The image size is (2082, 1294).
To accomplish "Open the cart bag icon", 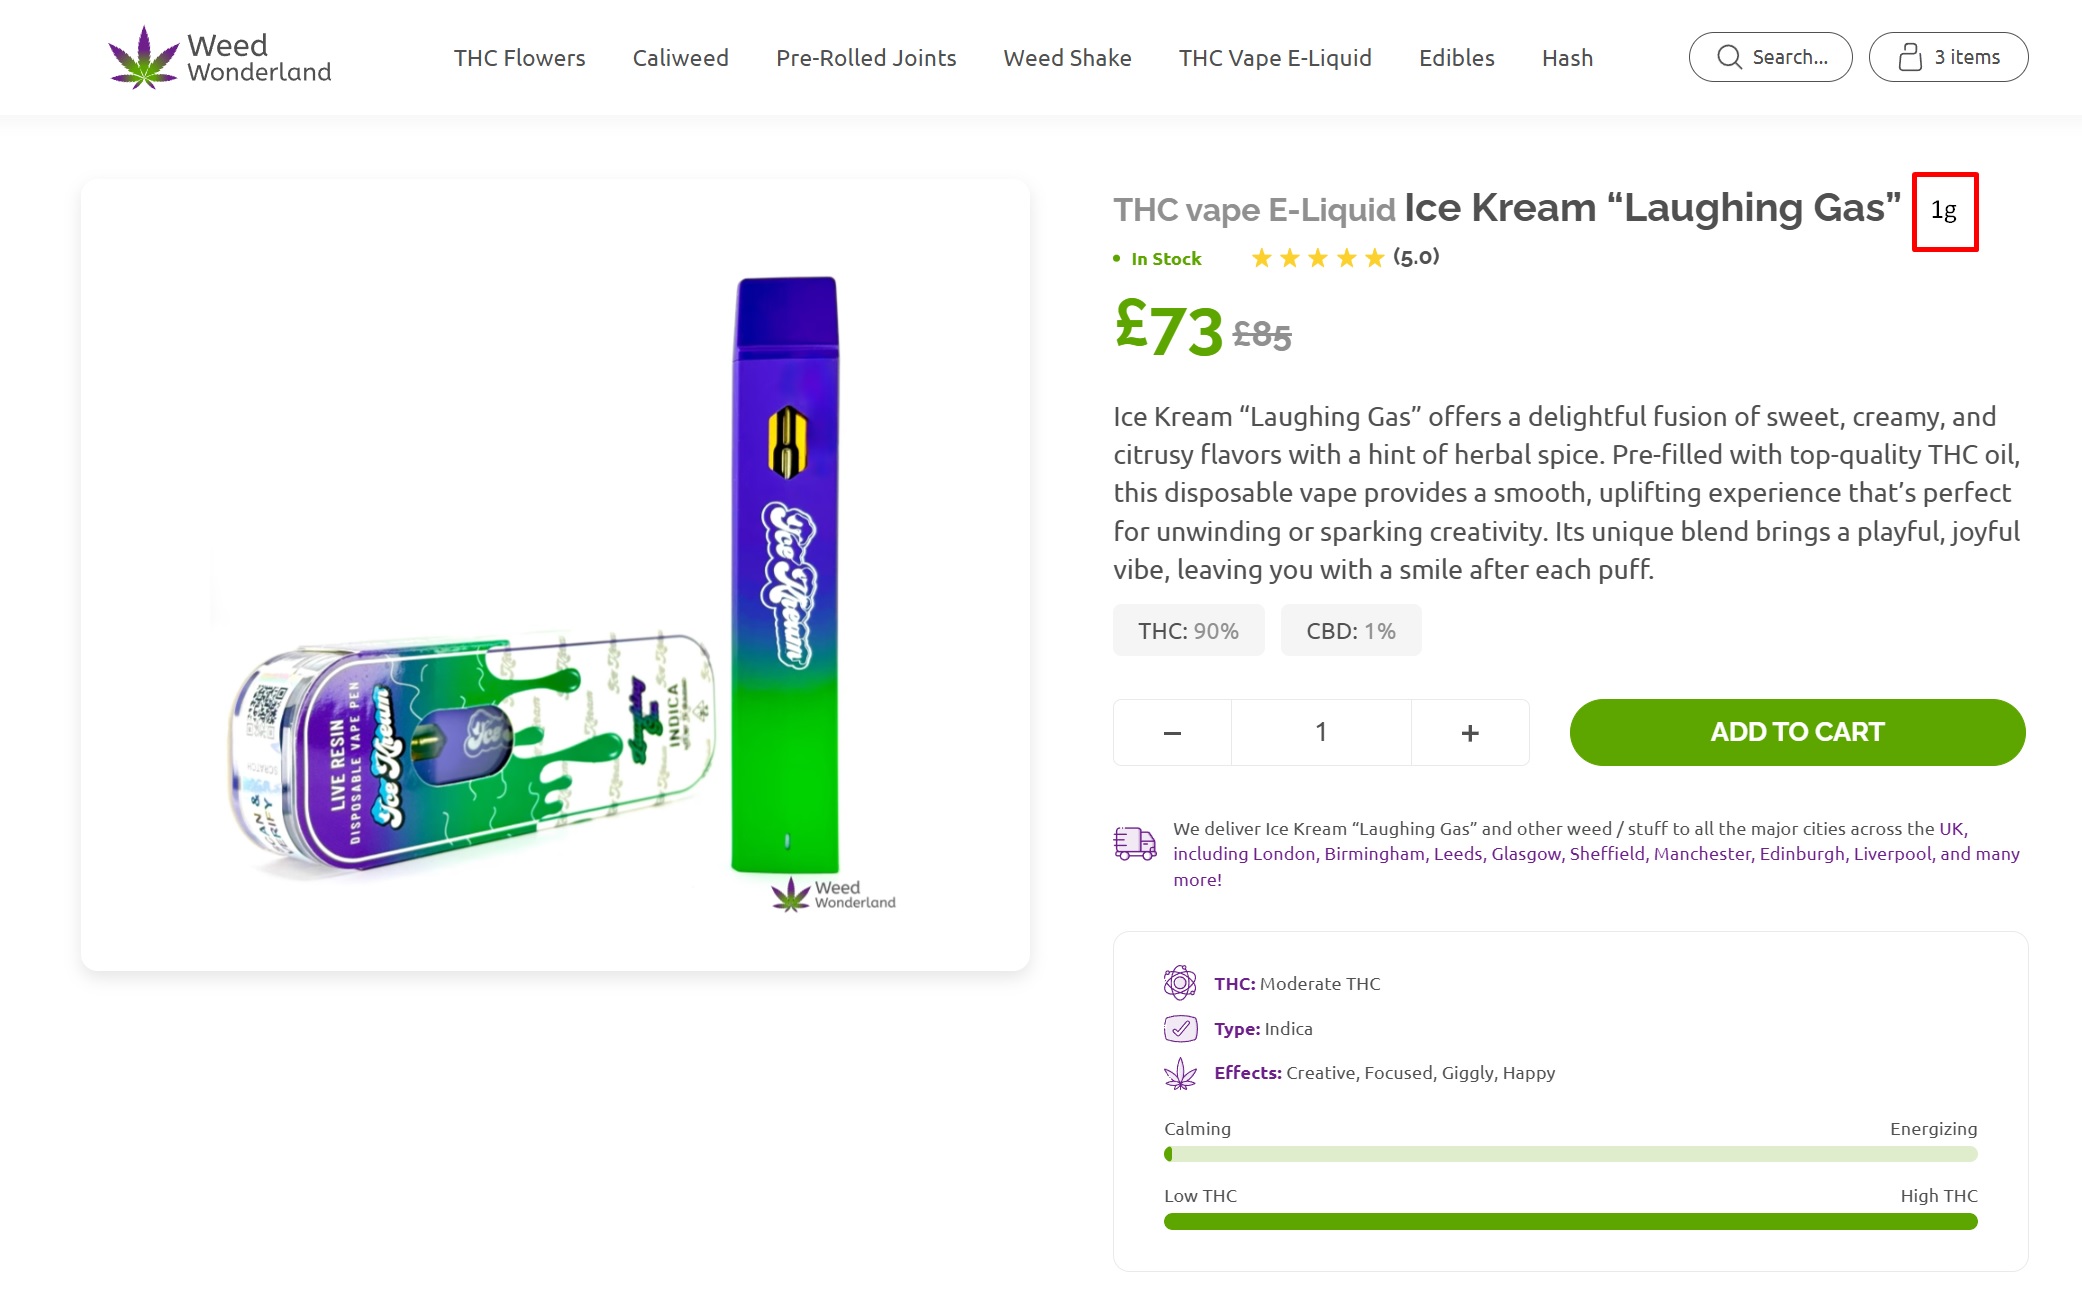I will 1910,57.
